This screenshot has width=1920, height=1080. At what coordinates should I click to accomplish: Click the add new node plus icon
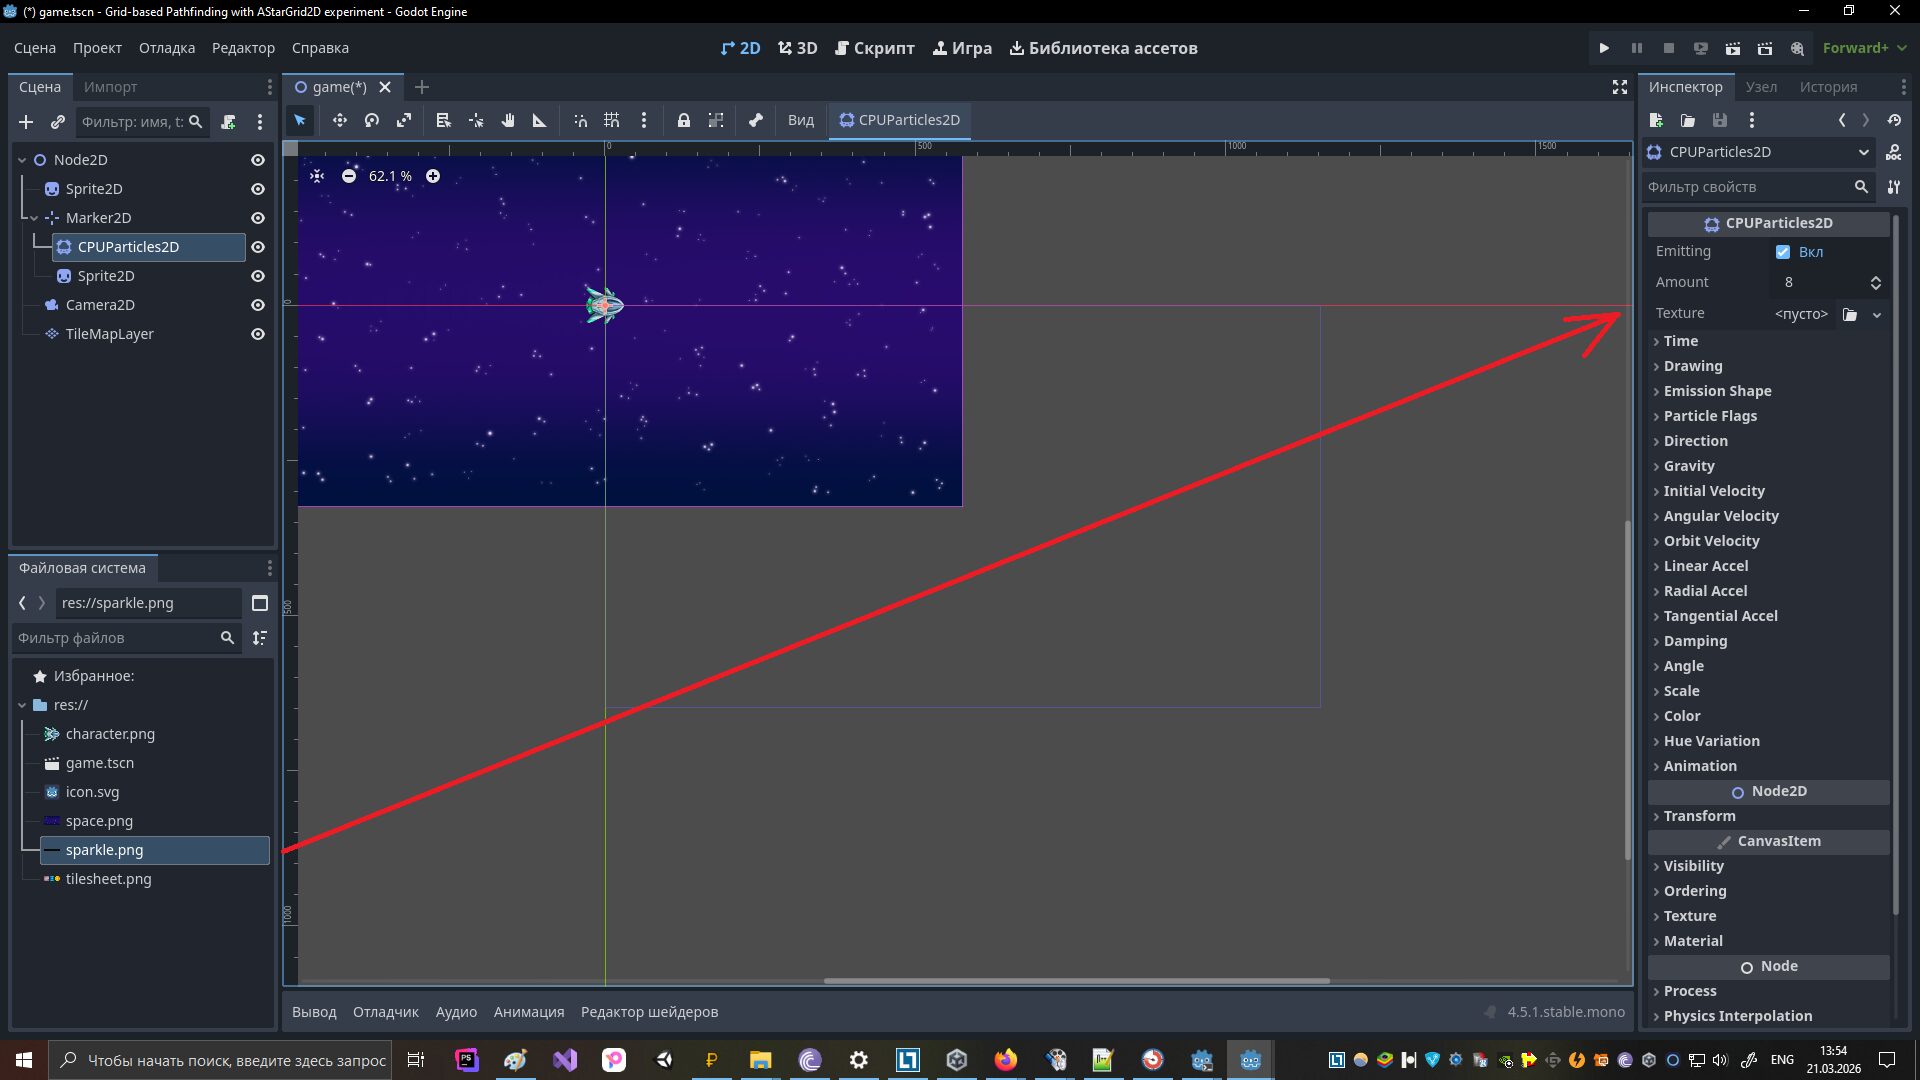click(26, 122)
